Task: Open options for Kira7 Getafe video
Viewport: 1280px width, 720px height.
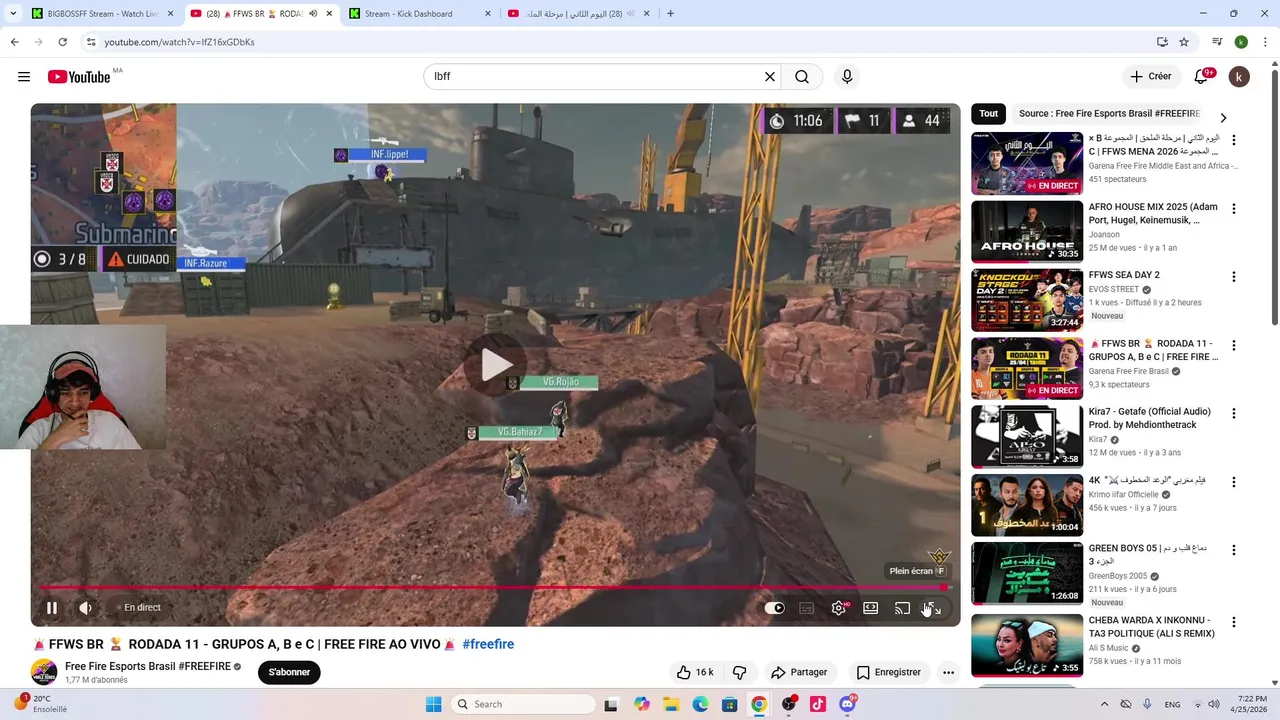Action: point(1233,413)
